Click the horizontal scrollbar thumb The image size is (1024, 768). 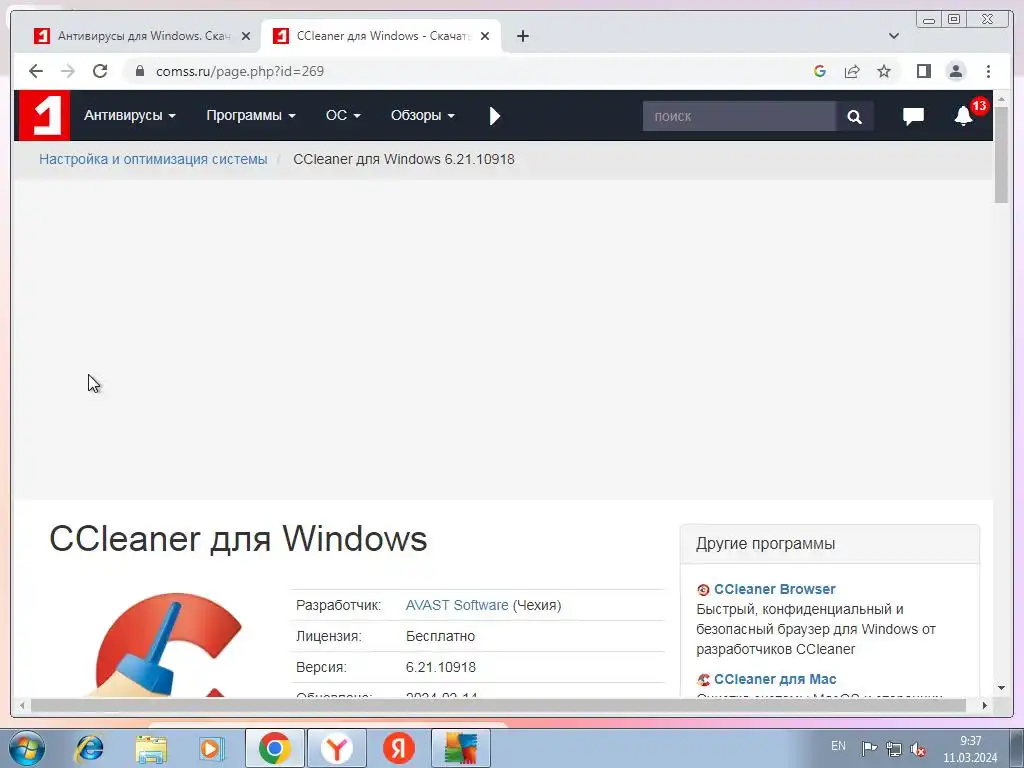(498, 705)
